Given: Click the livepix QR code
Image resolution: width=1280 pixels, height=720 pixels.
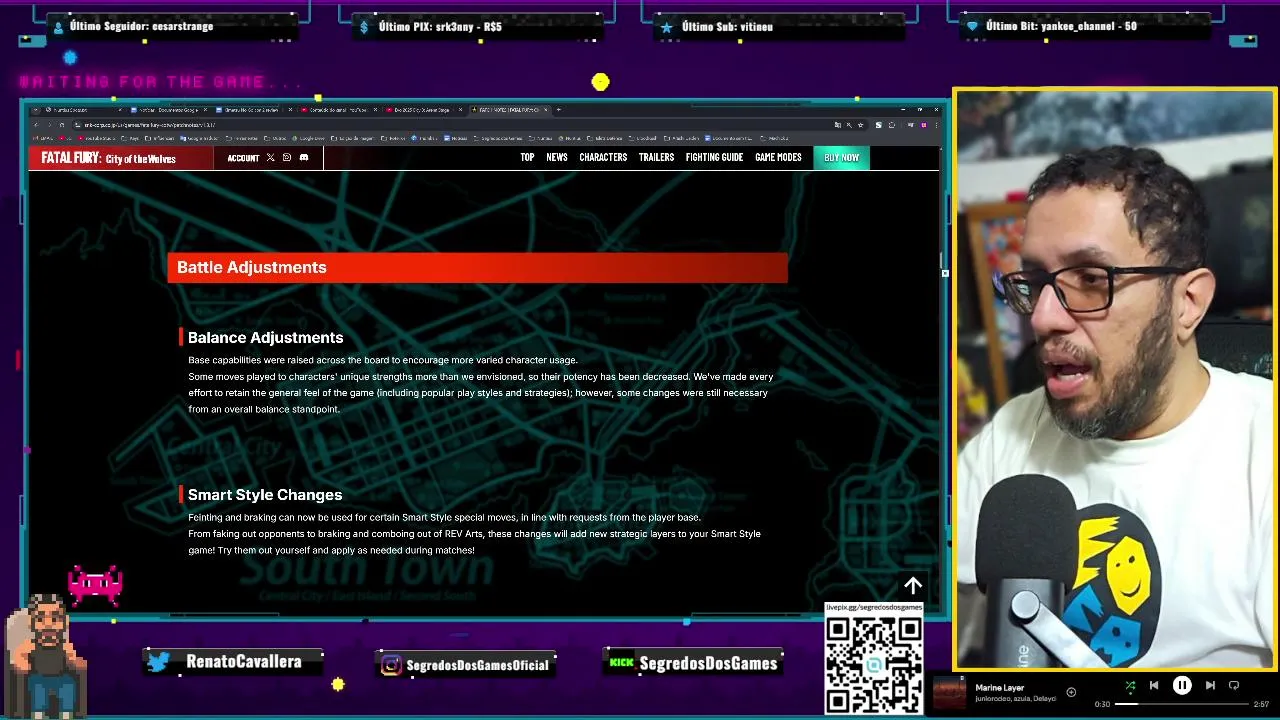Looking at the screenshot, I should click(873, 665).
